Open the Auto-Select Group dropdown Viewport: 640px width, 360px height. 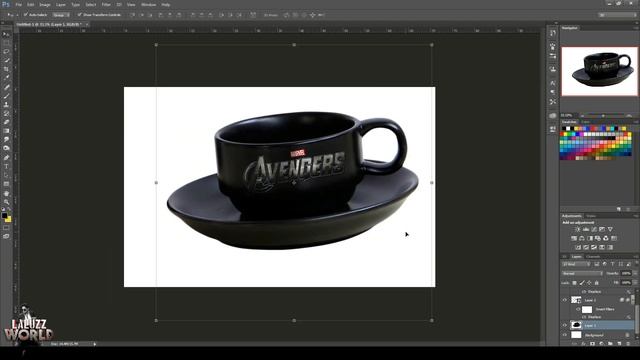pyautogui.click(x=61, y=15)
